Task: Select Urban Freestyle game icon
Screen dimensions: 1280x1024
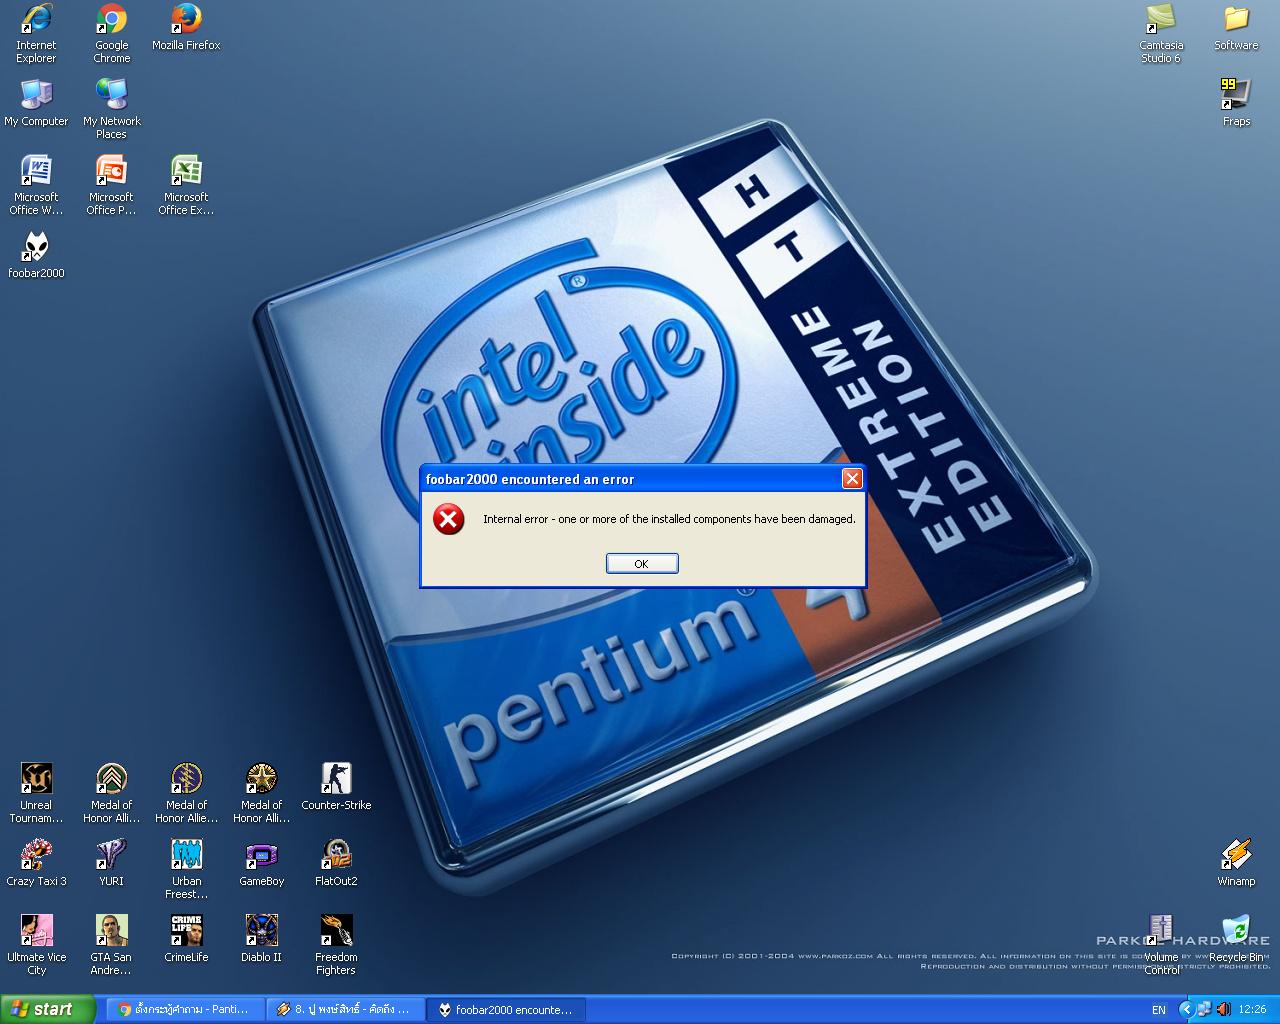Action: point(186,869)
